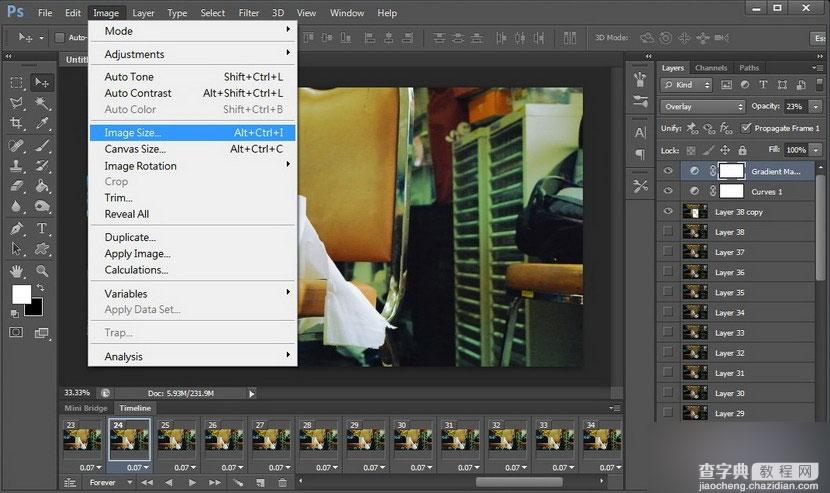
Task: Switch to the Paths tab
Action: coord(749,68)
